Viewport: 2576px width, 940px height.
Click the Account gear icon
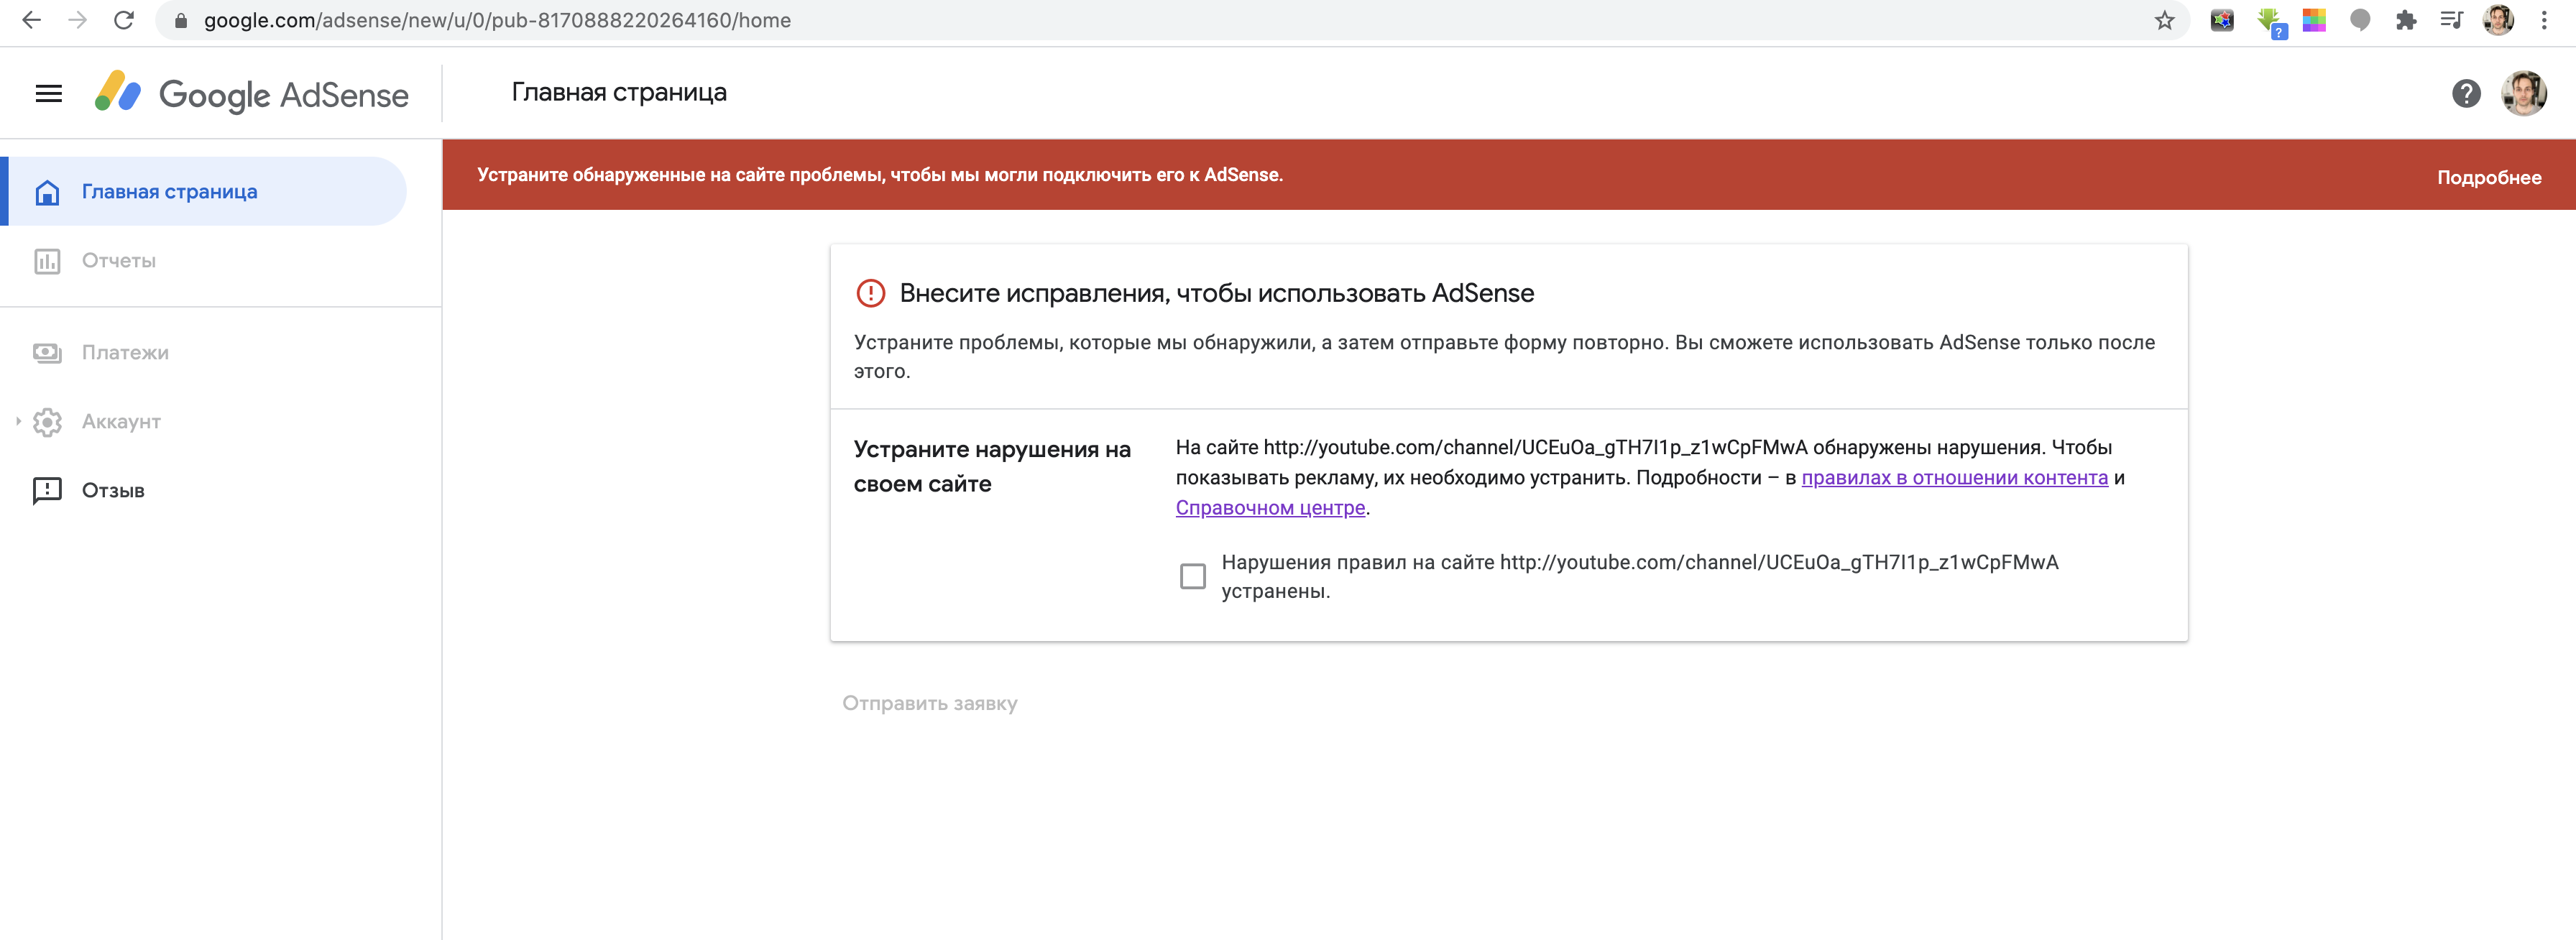[47, 422]
